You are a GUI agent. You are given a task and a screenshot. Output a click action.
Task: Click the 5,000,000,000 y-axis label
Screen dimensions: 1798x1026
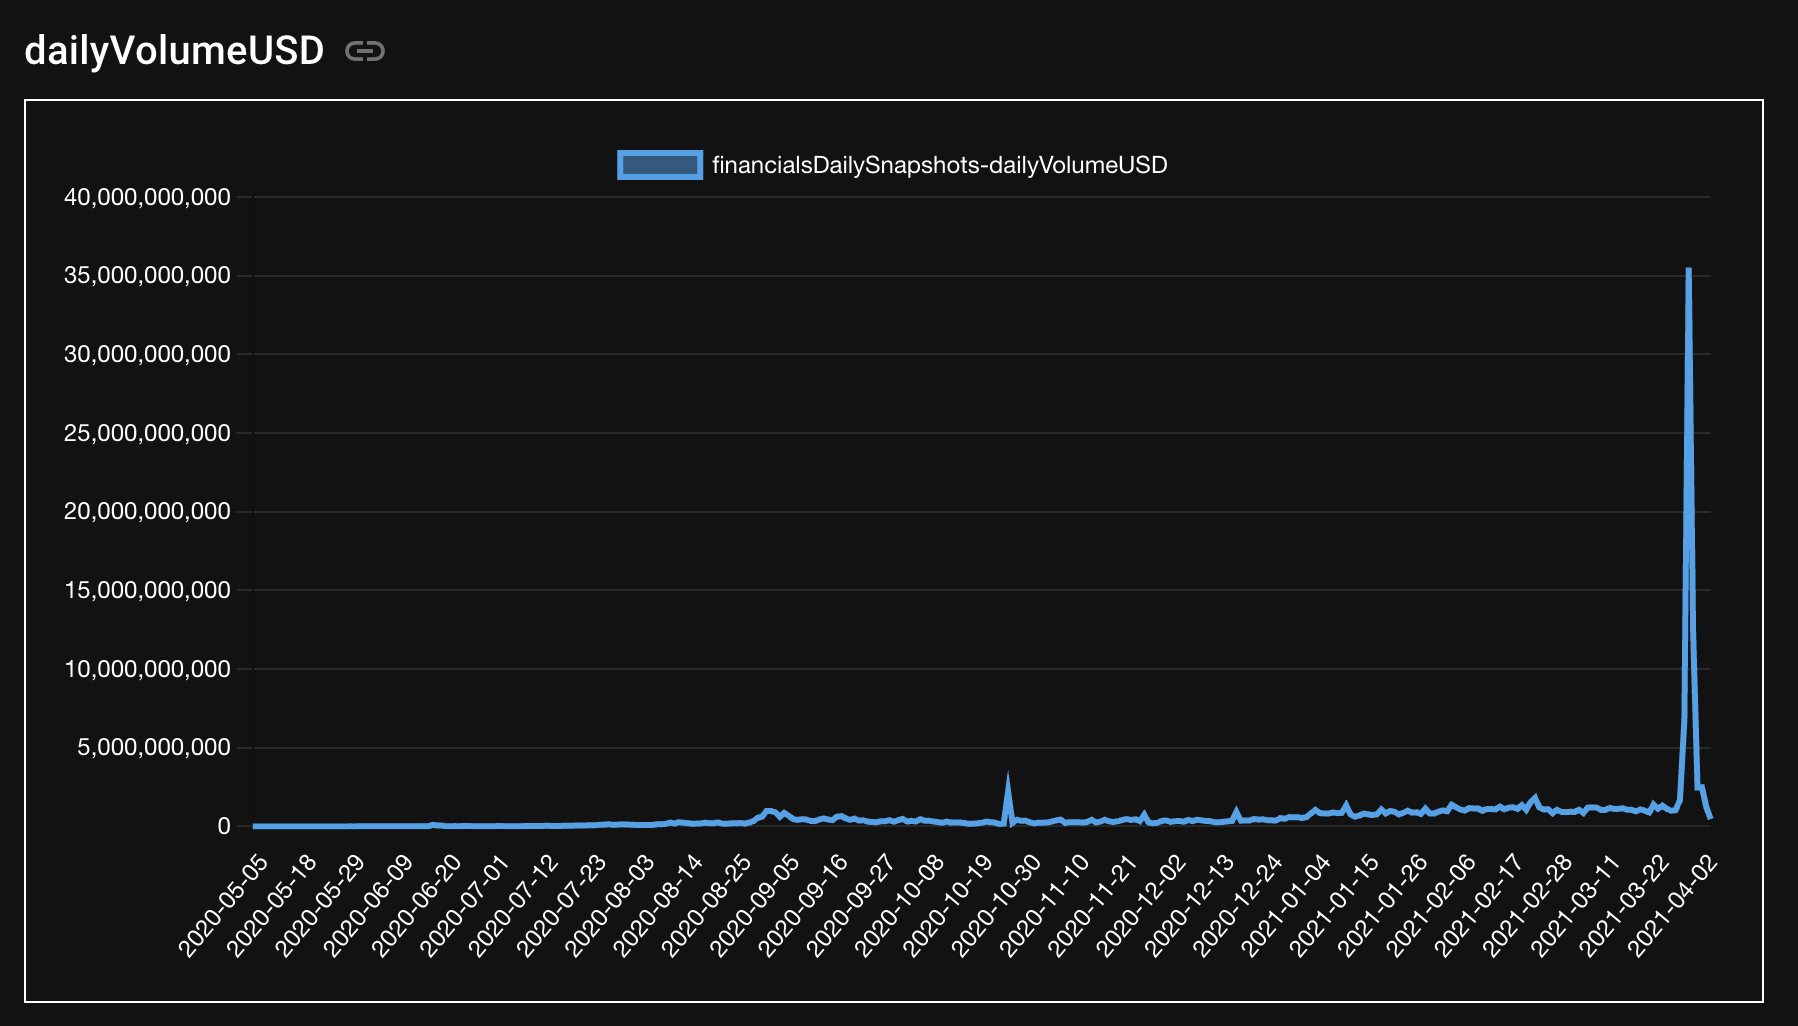[x=154, y=747]
